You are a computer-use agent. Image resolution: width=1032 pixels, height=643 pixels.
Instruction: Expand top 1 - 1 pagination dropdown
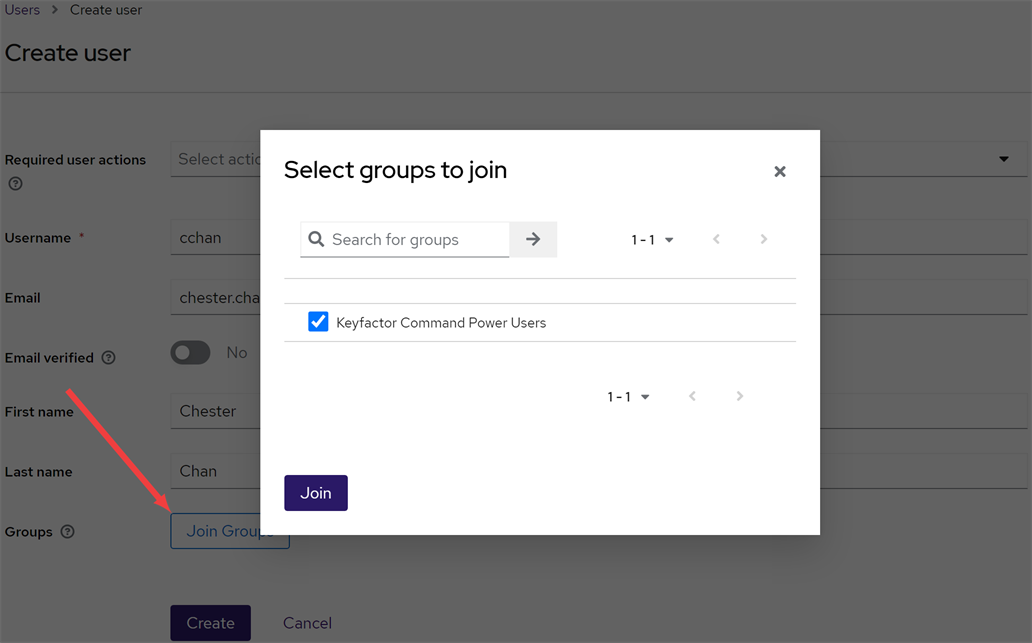[x=652, y=240]
